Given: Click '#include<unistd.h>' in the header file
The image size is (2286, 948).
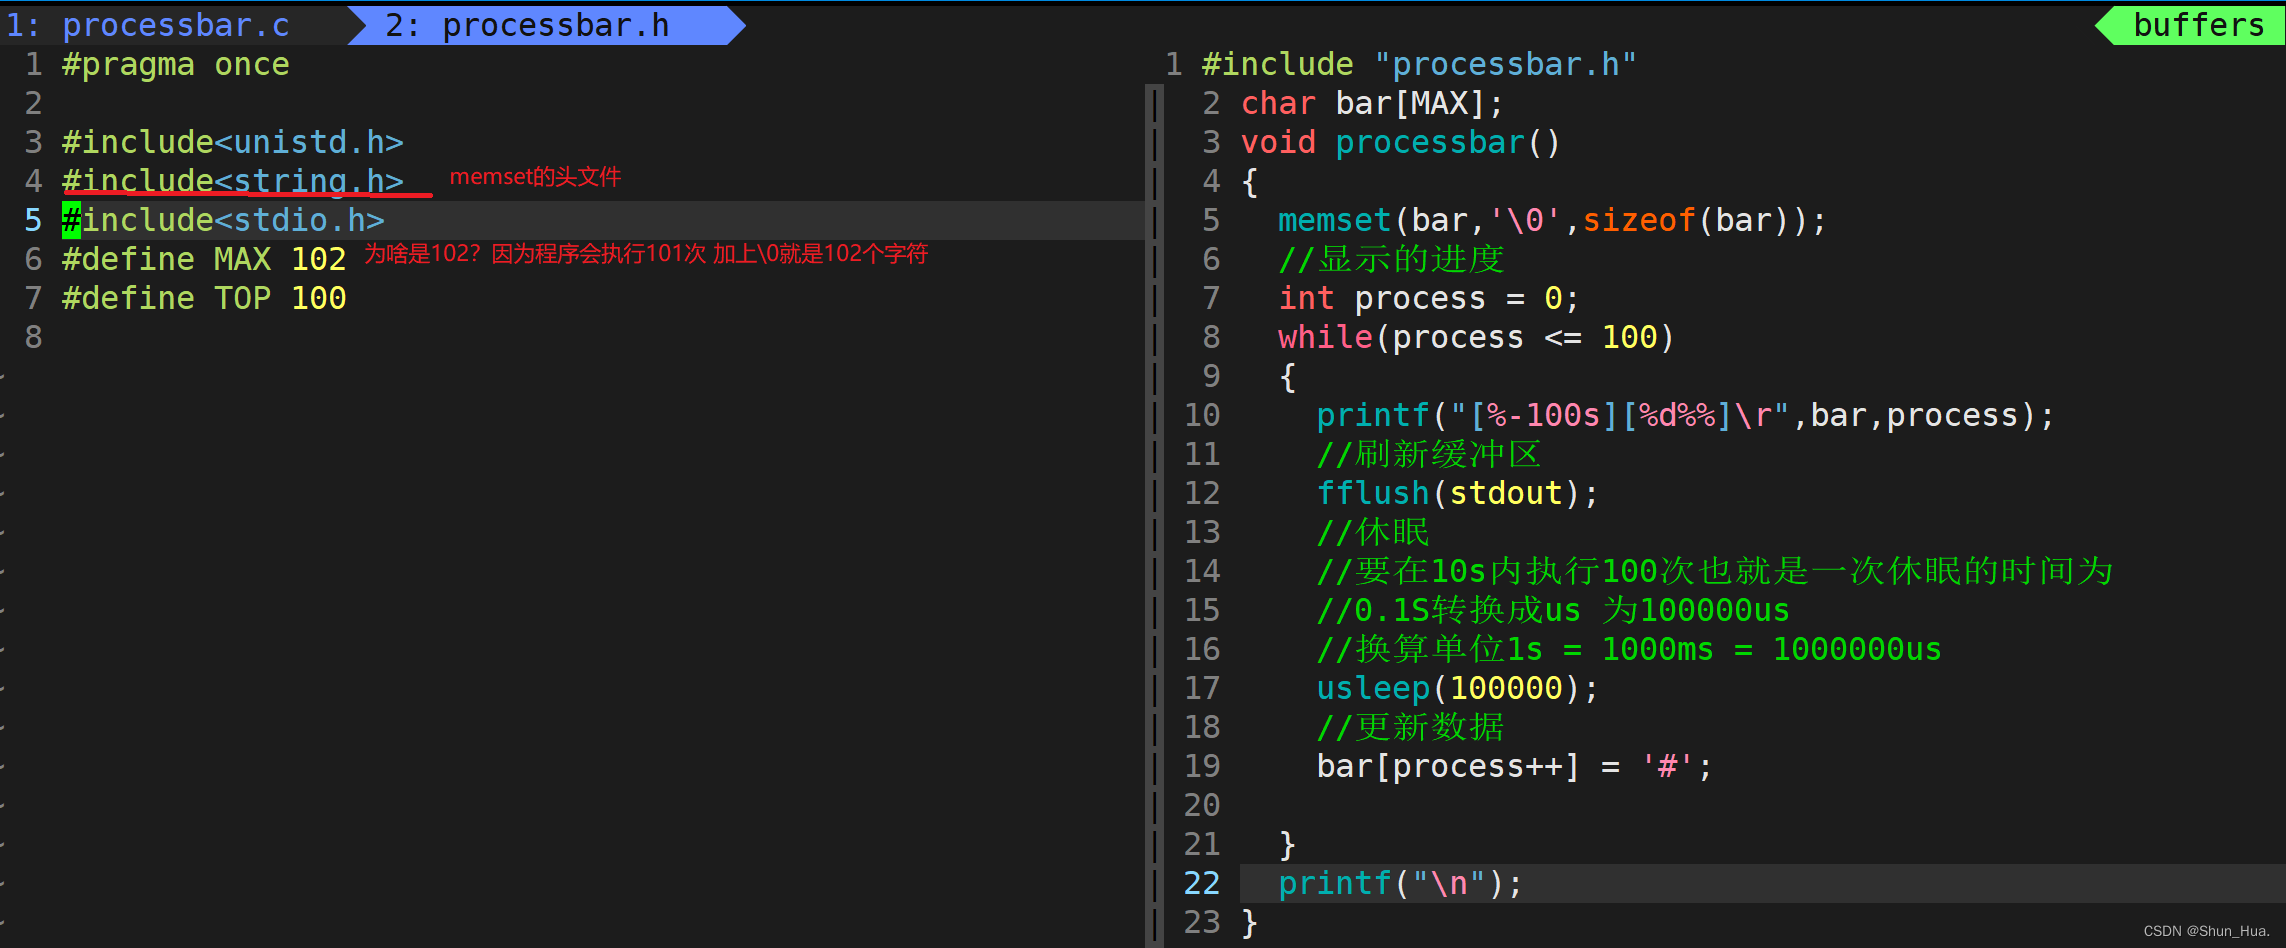Looking at the screenshot, I should click(233, 143).
